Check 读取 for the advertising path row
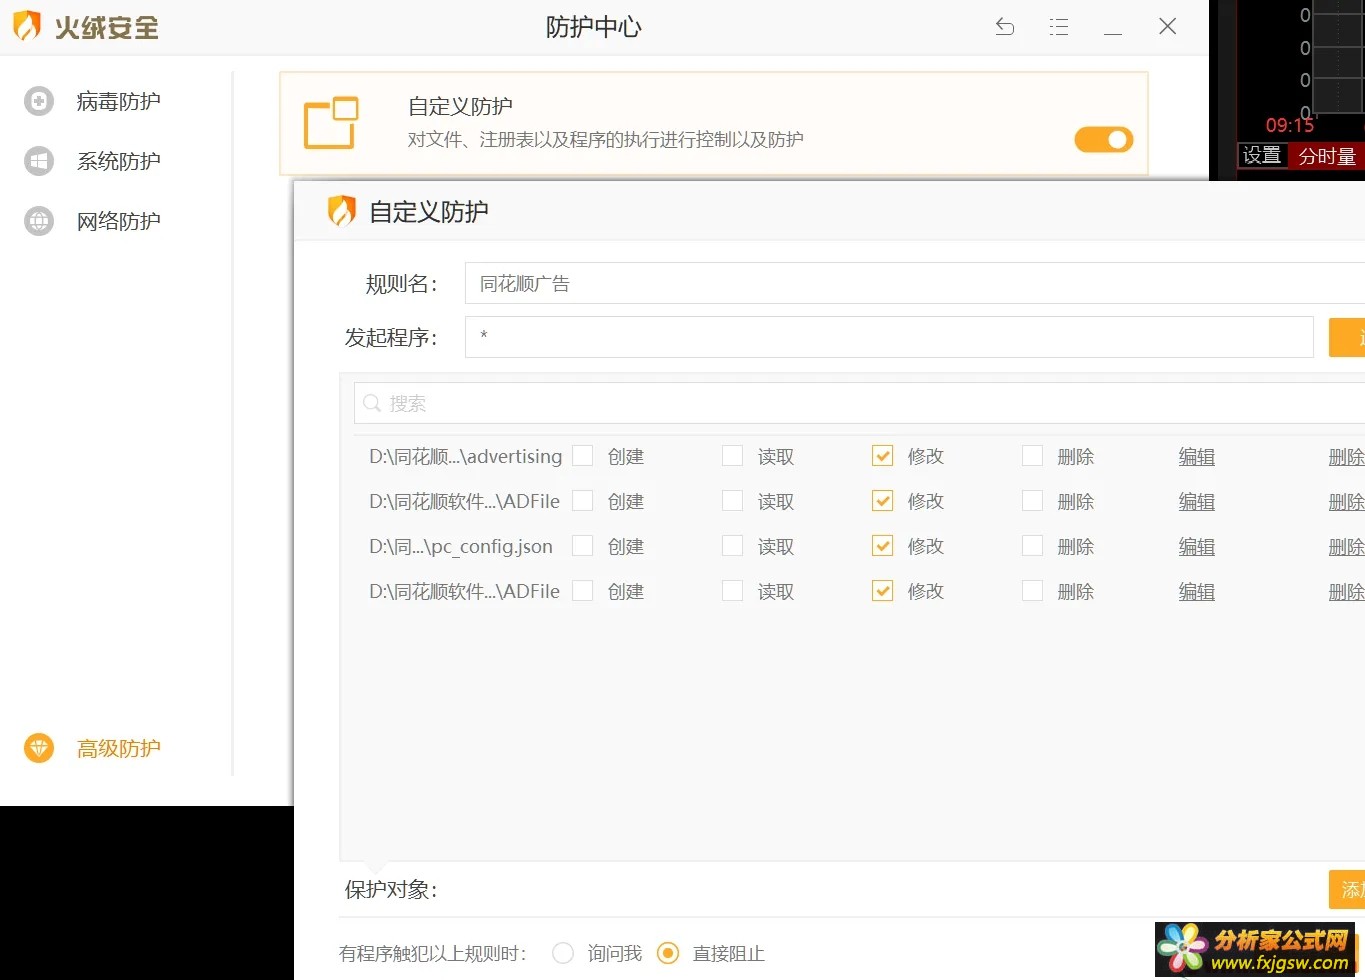The height and width of the screenshot is (980, 1365). 733,456
